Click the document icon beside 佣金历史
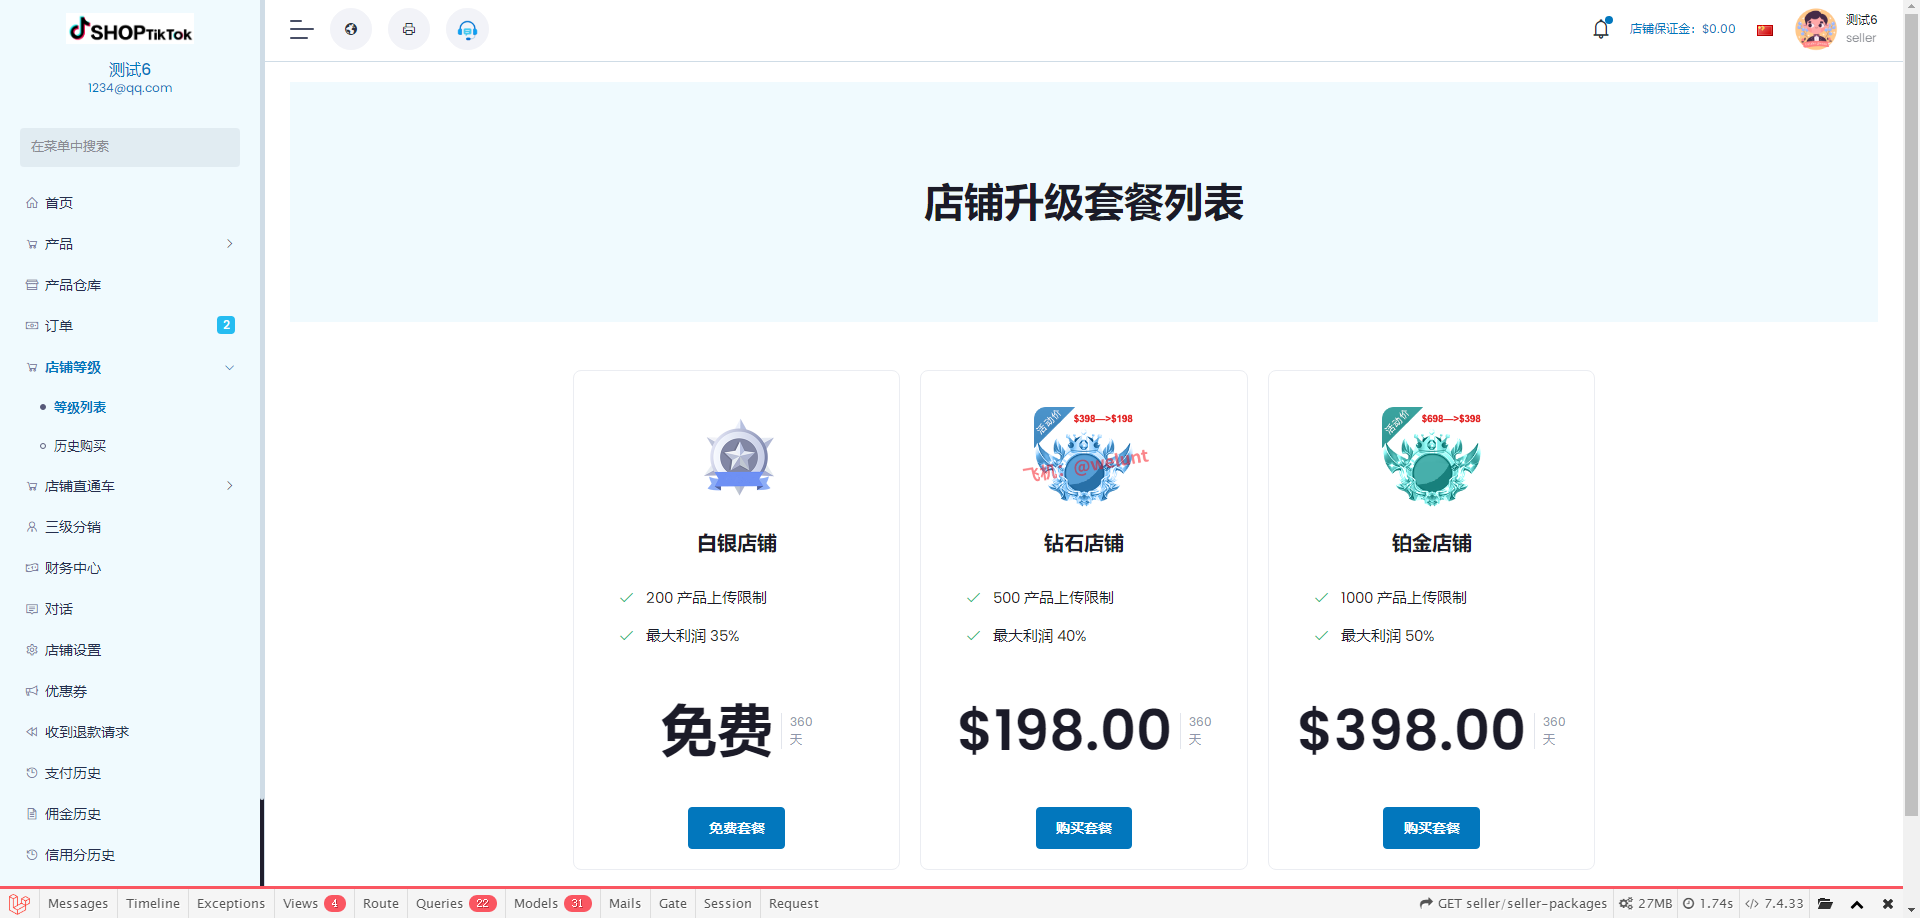The width and height of the screenshot is (1920, 918). point(32,814)
